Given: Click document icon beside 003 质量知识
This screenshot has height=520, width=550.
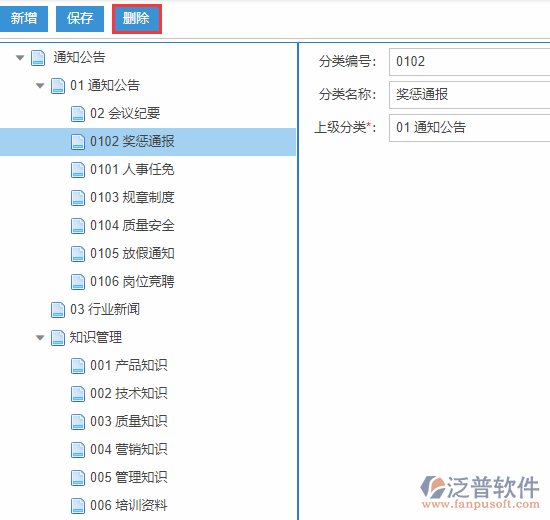Looking at the screenshot, I should 78,422.
